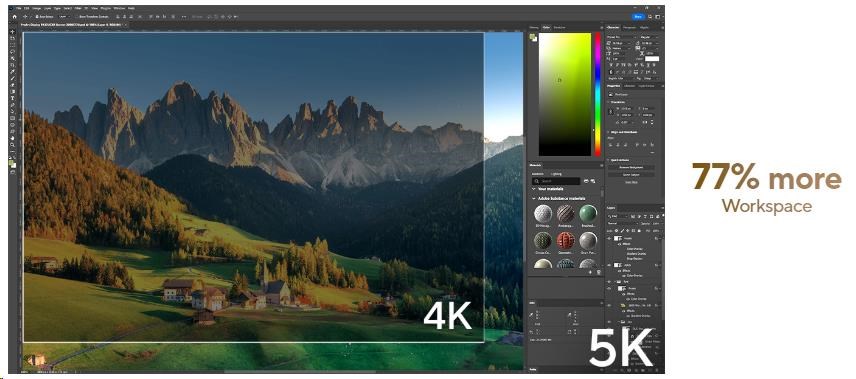Select the Type tool
Screen dimensions: 856x379
(x=12, y=98)
